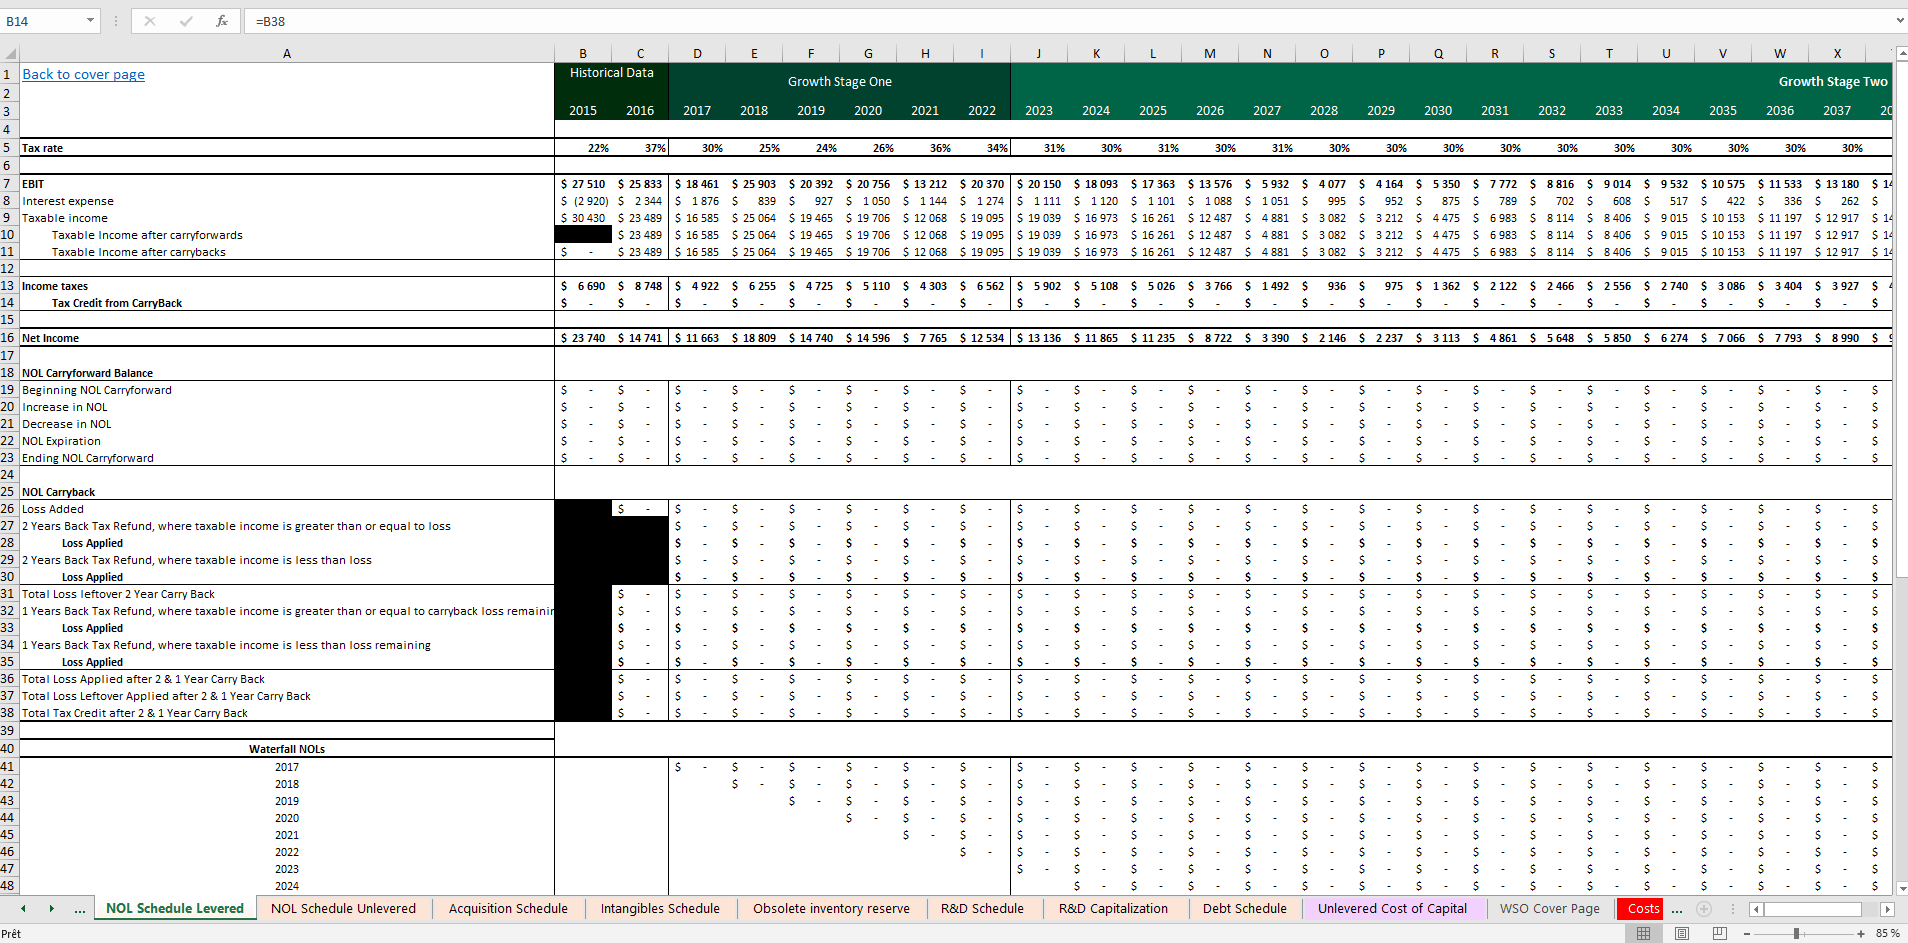This screenshot has height=943, width=1908.
Task: Zoom out with the minus button
Action: tap(1747, 933)
